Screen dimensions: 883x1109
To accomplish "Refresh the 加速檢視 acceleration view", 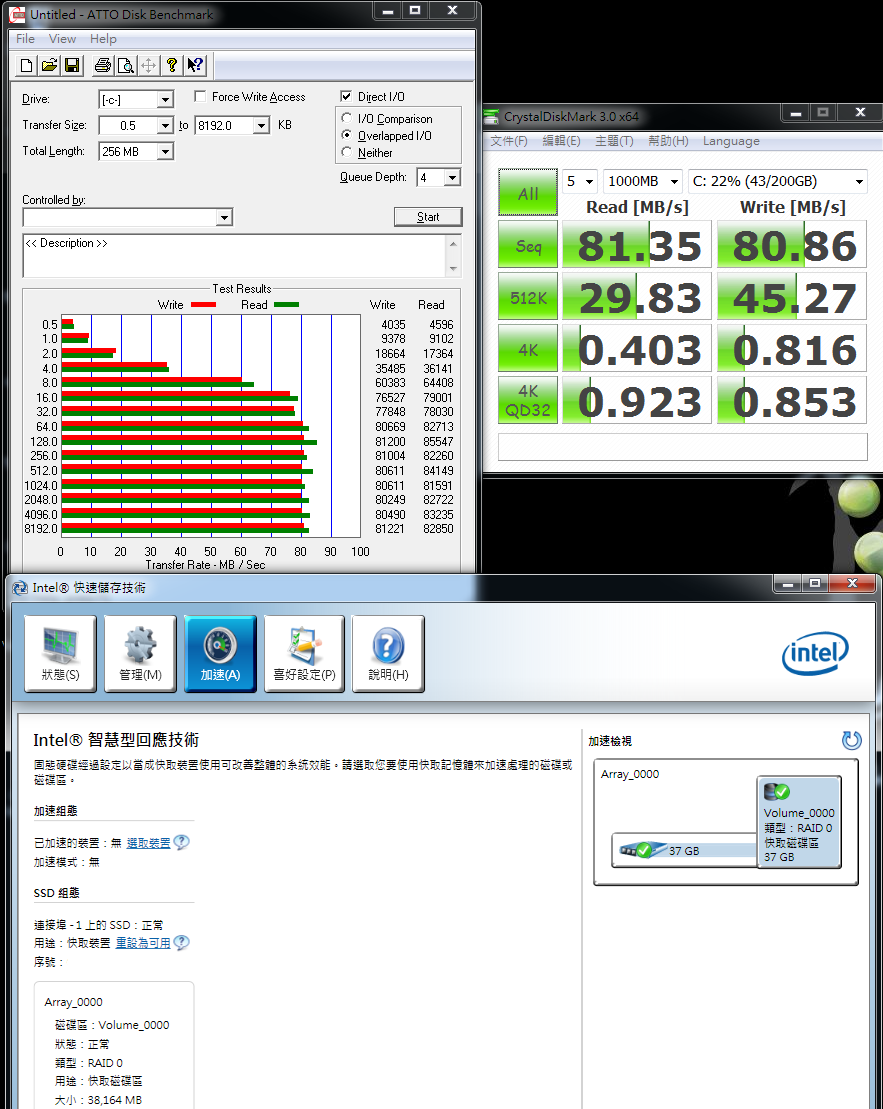I will 851,741.
